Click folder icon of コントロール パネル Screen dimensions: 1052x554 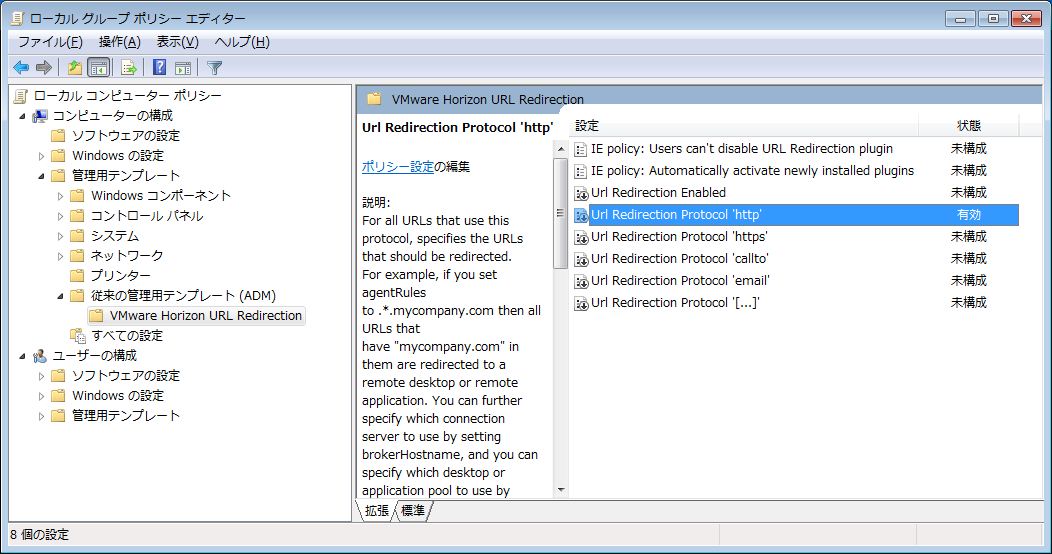tap(78, 216)
